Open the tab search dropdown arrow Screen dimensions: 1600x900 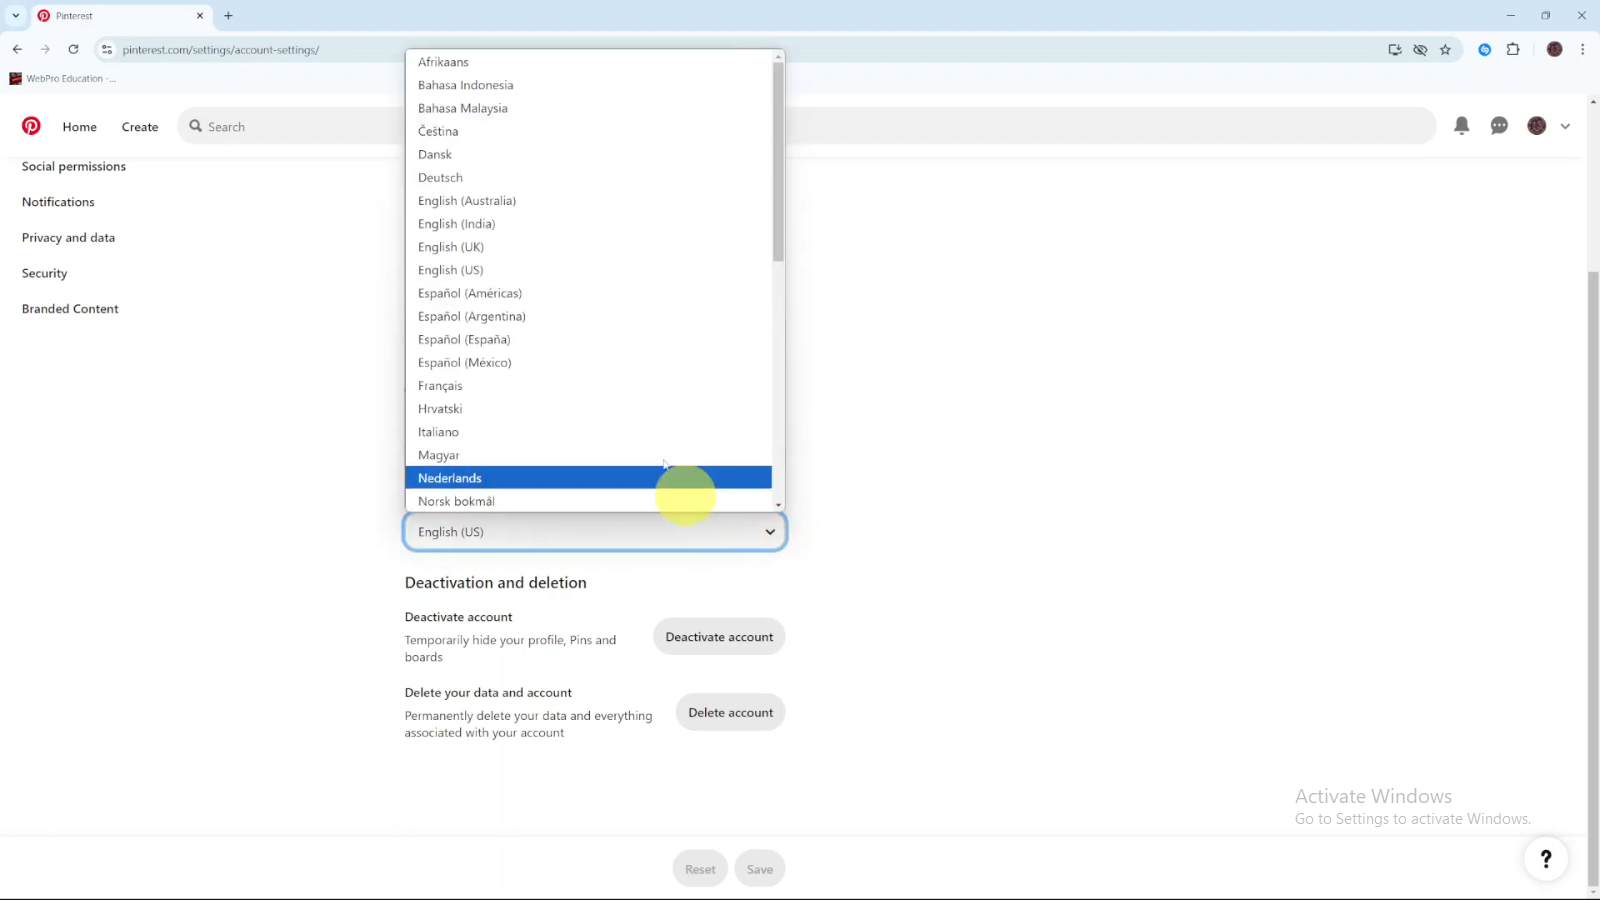pyautogui.click(x=16, y=15)
